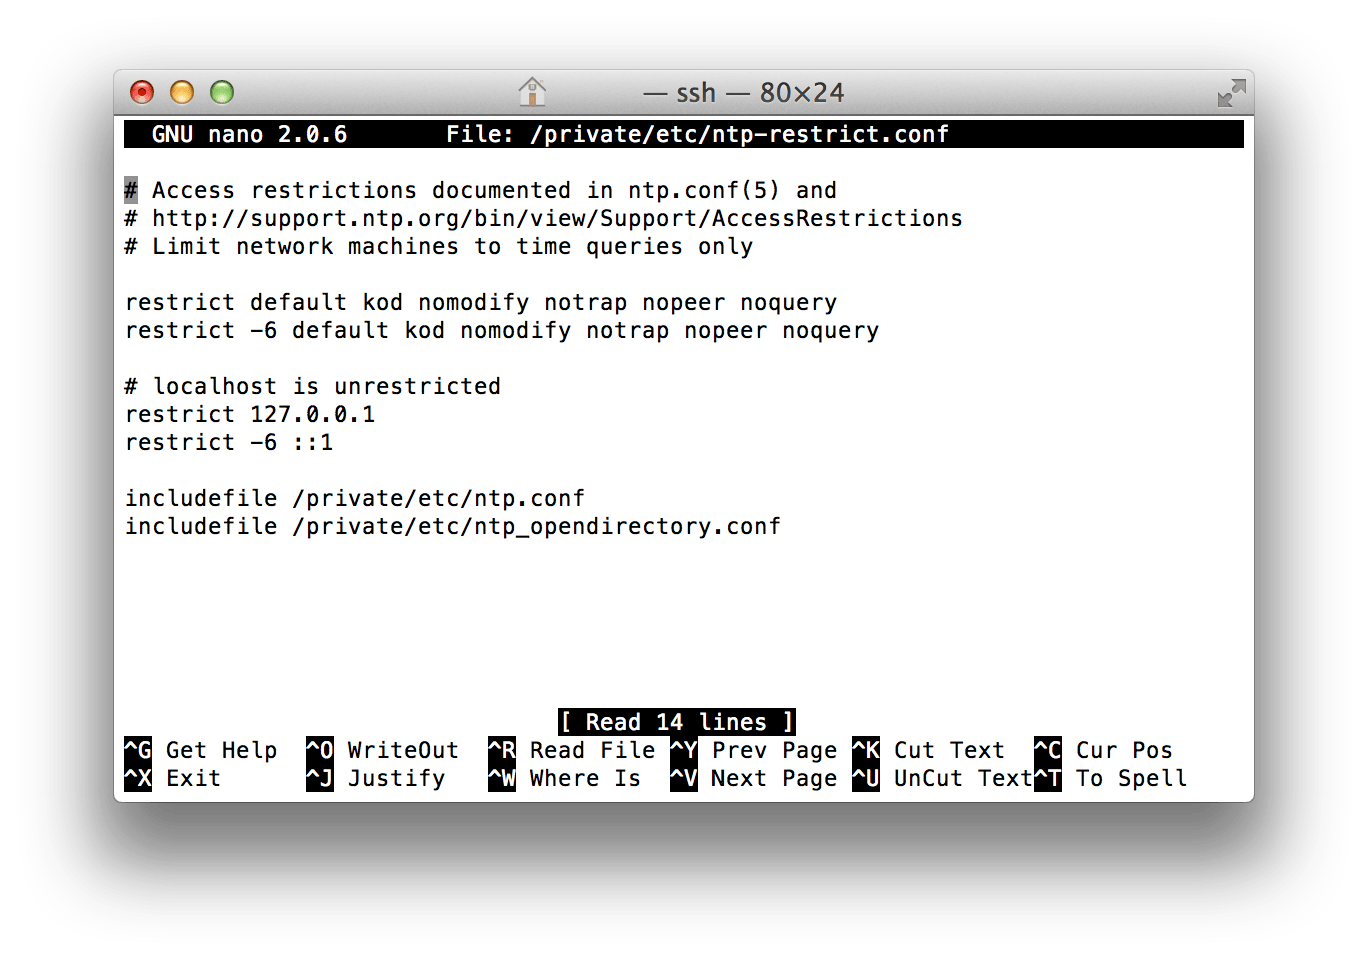Click the ntp_opendirectory.conf includefile line
1368x960 pixels.
pos(453,526)
